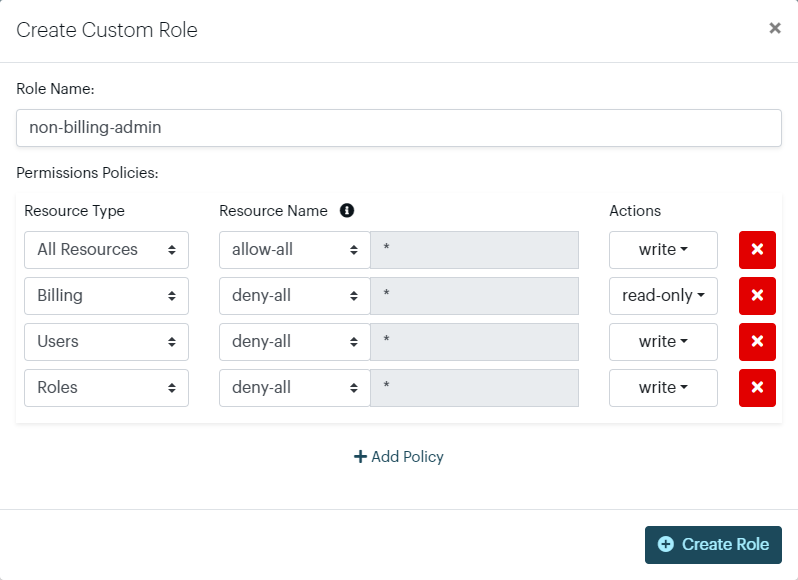
Task: Expand the Users resource type dropdown
Action: pyautogui.click(x=106, y=342)
